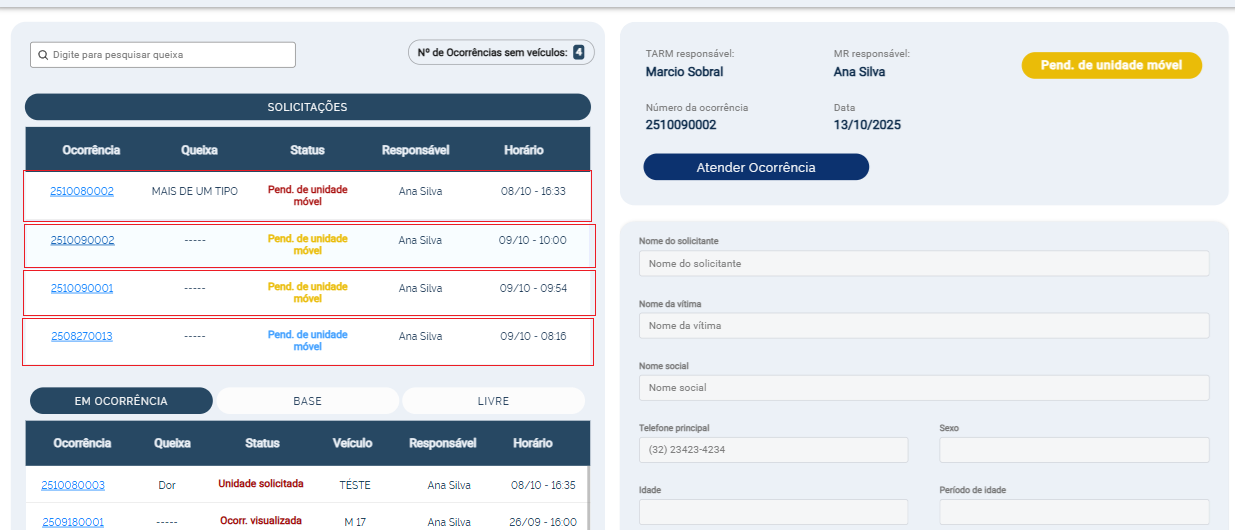Switch to the EM OCORRÊNCIA tab
1235x530 pixels.
(x=121, y=401)
